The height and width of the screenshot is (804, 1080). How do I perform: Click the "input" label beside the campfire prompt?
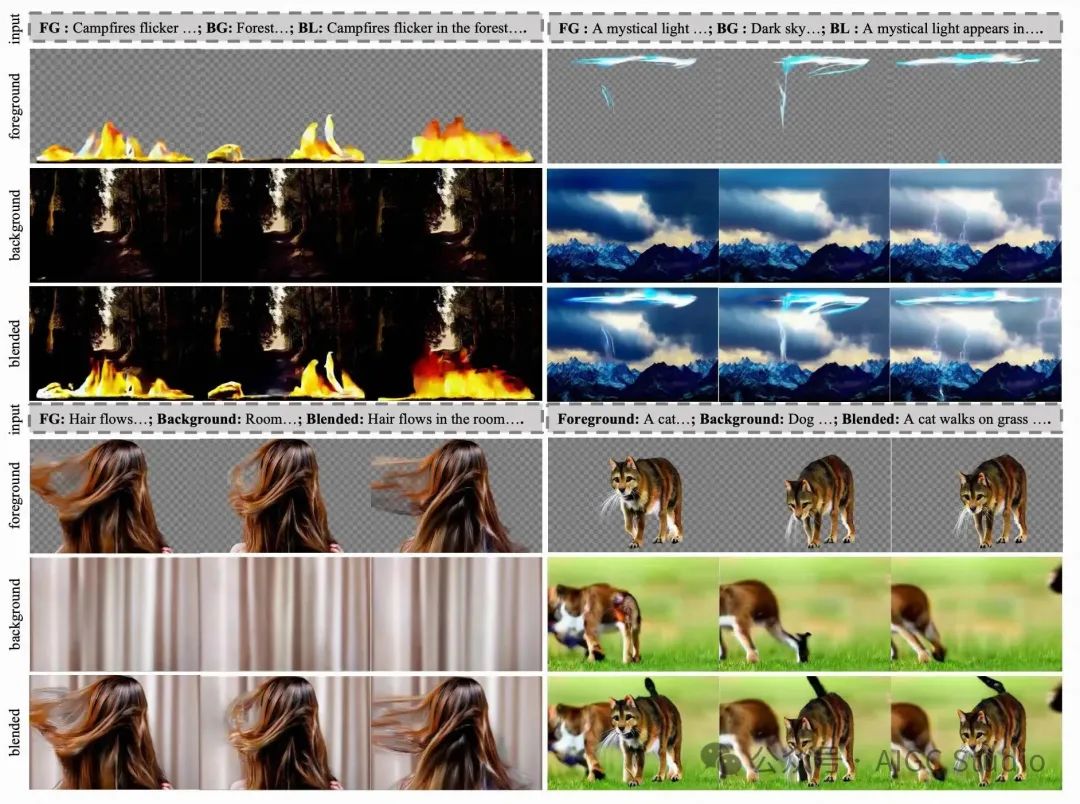click(15, 29)
